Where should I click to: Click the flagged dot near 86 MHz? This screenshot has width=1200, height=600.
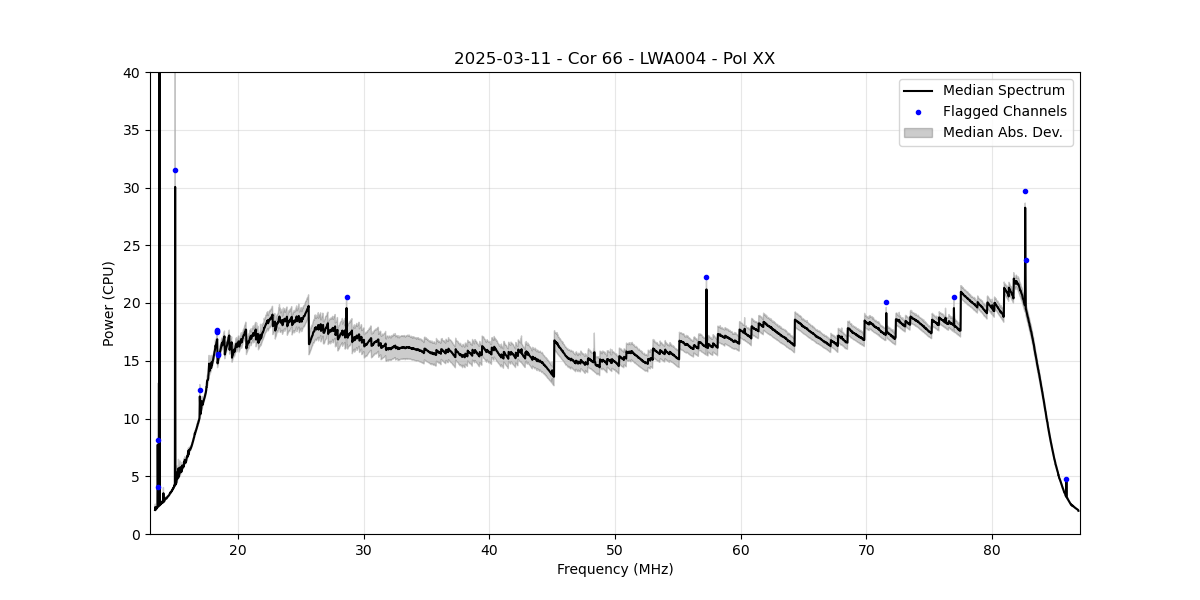click(x=1066, y=479)
